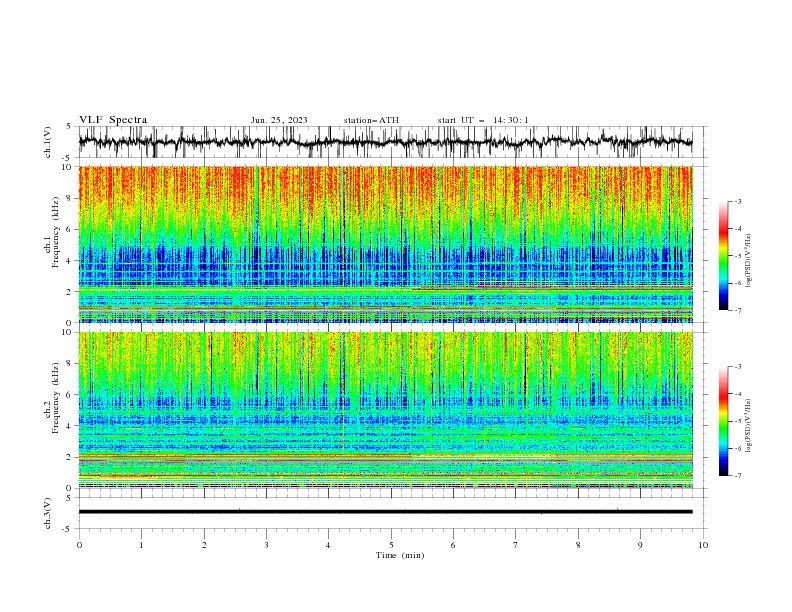Click the time axis tick label "4"
Image resolution: width=792 pixels, height=612 pixels.
click(328, 545)
